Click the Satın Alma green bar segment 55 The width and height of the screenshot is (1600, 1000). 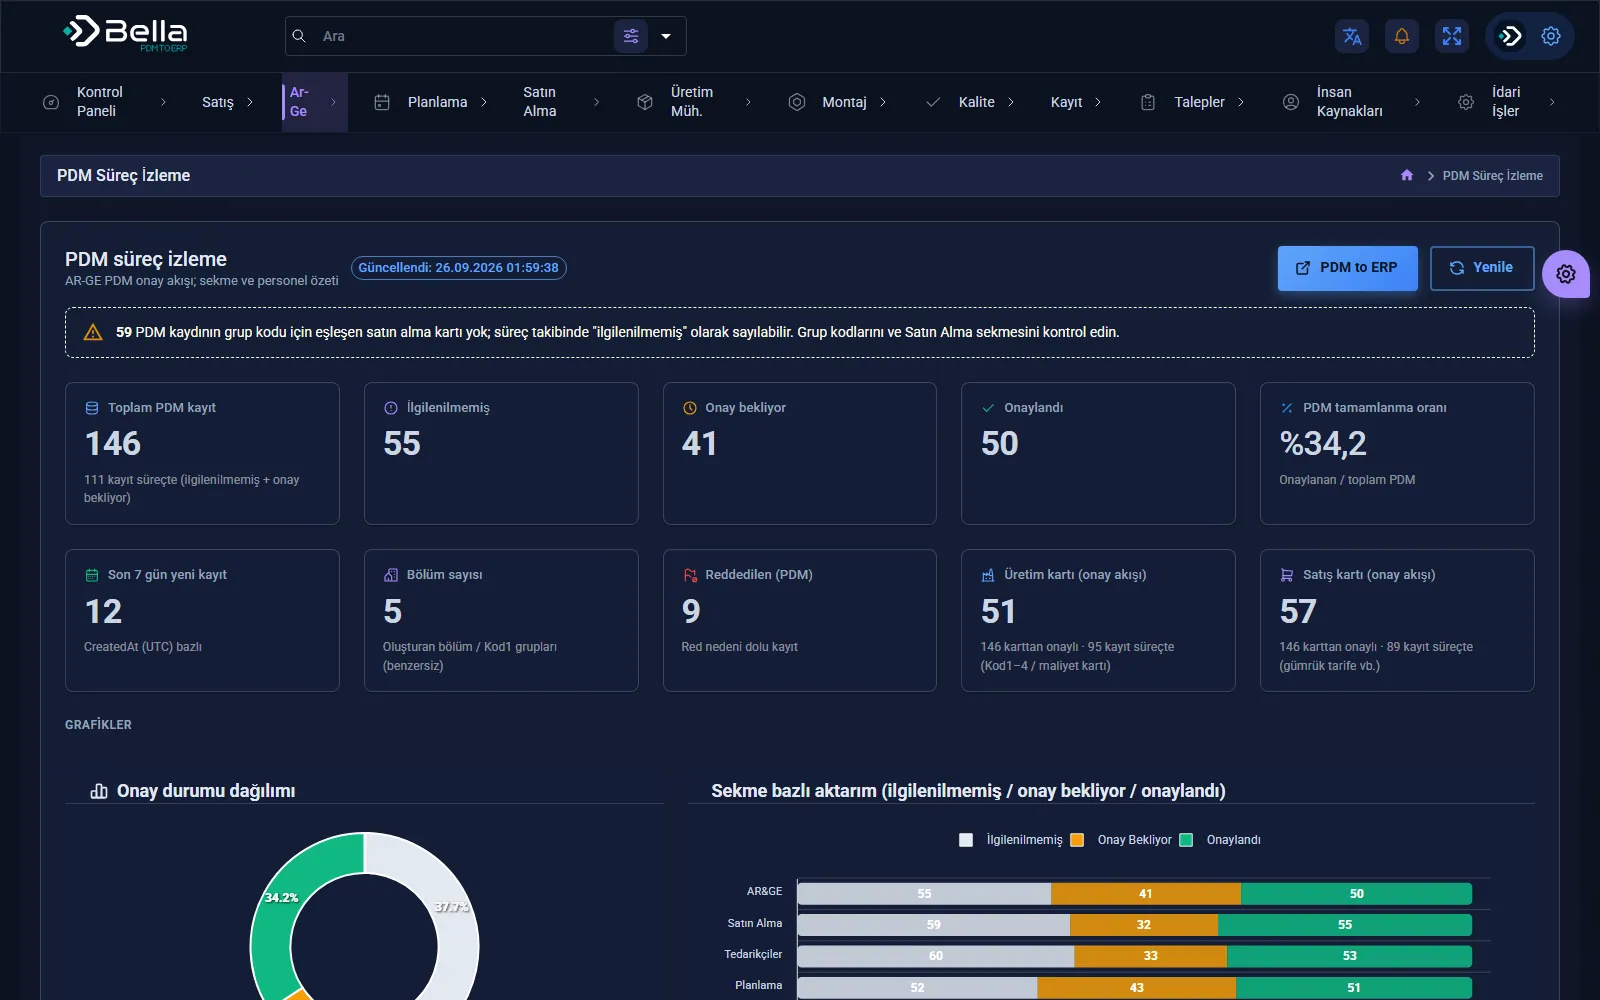coord(1345,925)
